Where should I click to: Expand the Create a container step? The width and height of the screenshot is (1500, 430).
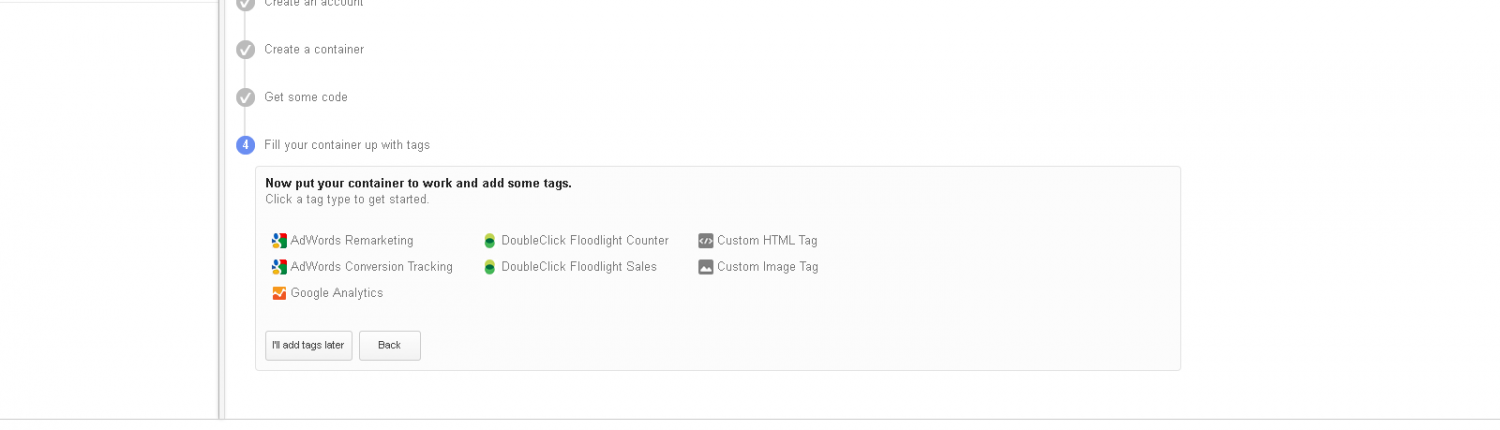click(x=314, y=50)
